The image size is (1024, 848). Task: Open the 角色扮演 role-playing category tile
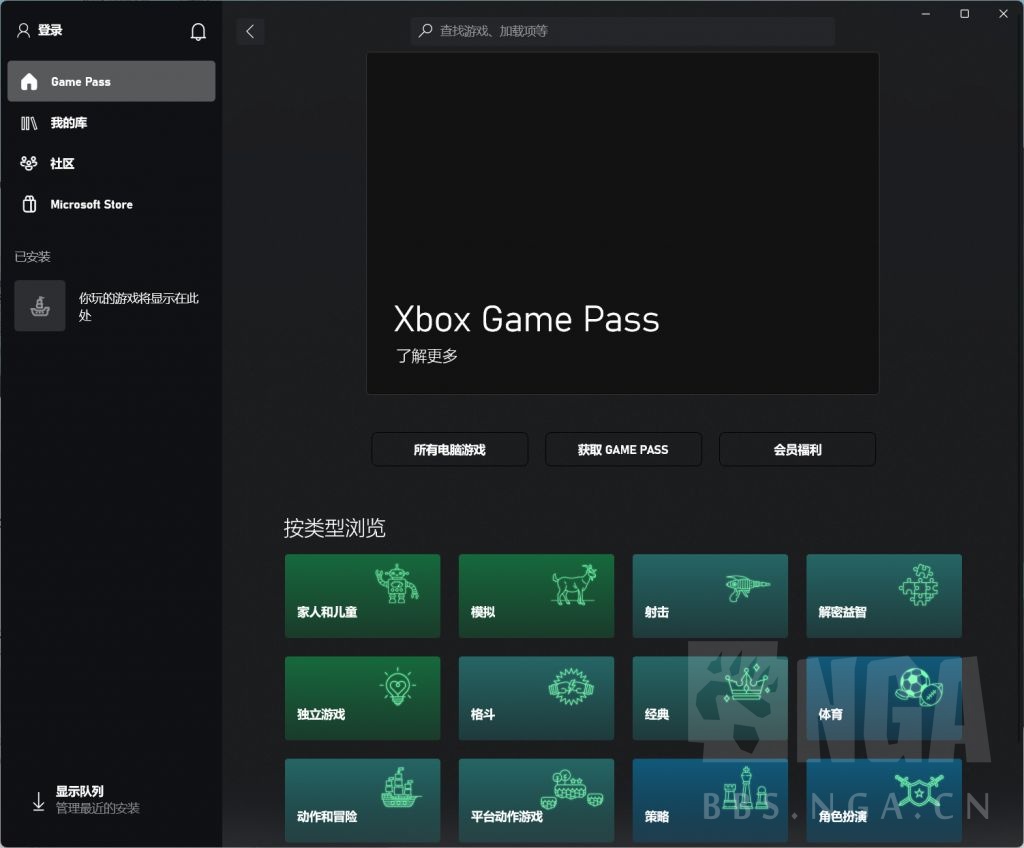(x=883, y=800)
